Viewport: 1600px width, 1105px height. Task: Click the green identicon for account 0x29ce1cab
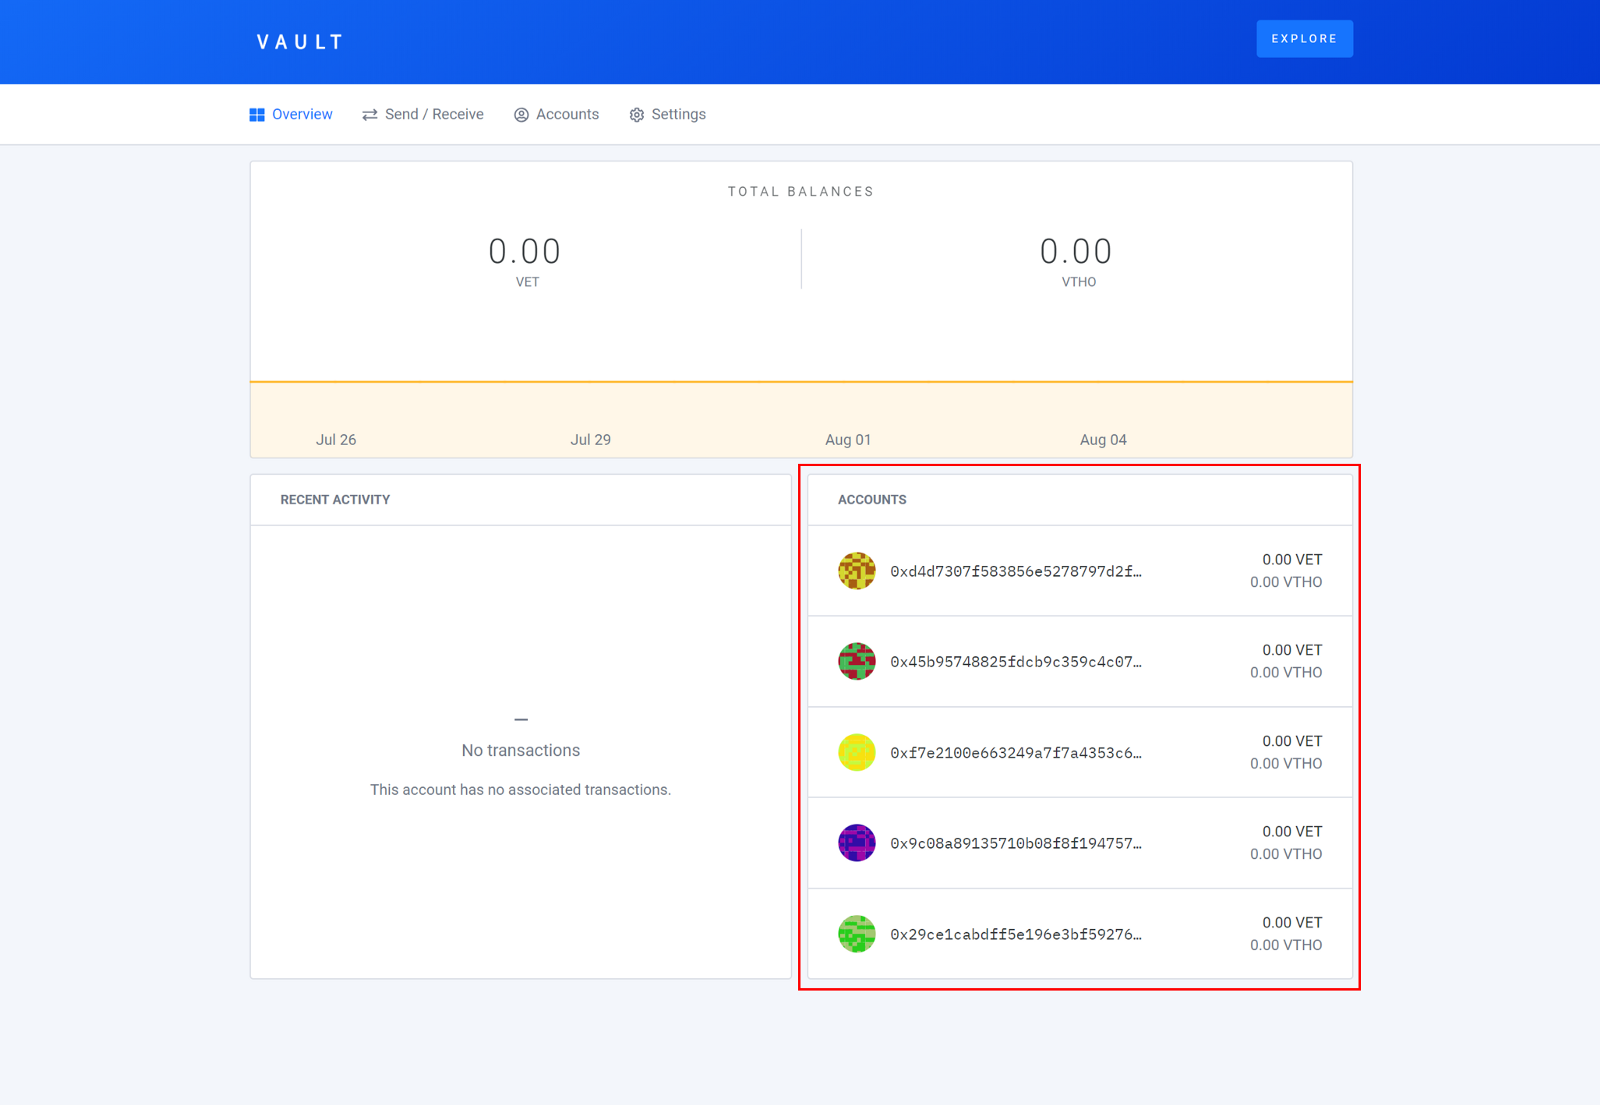[856, 934]
